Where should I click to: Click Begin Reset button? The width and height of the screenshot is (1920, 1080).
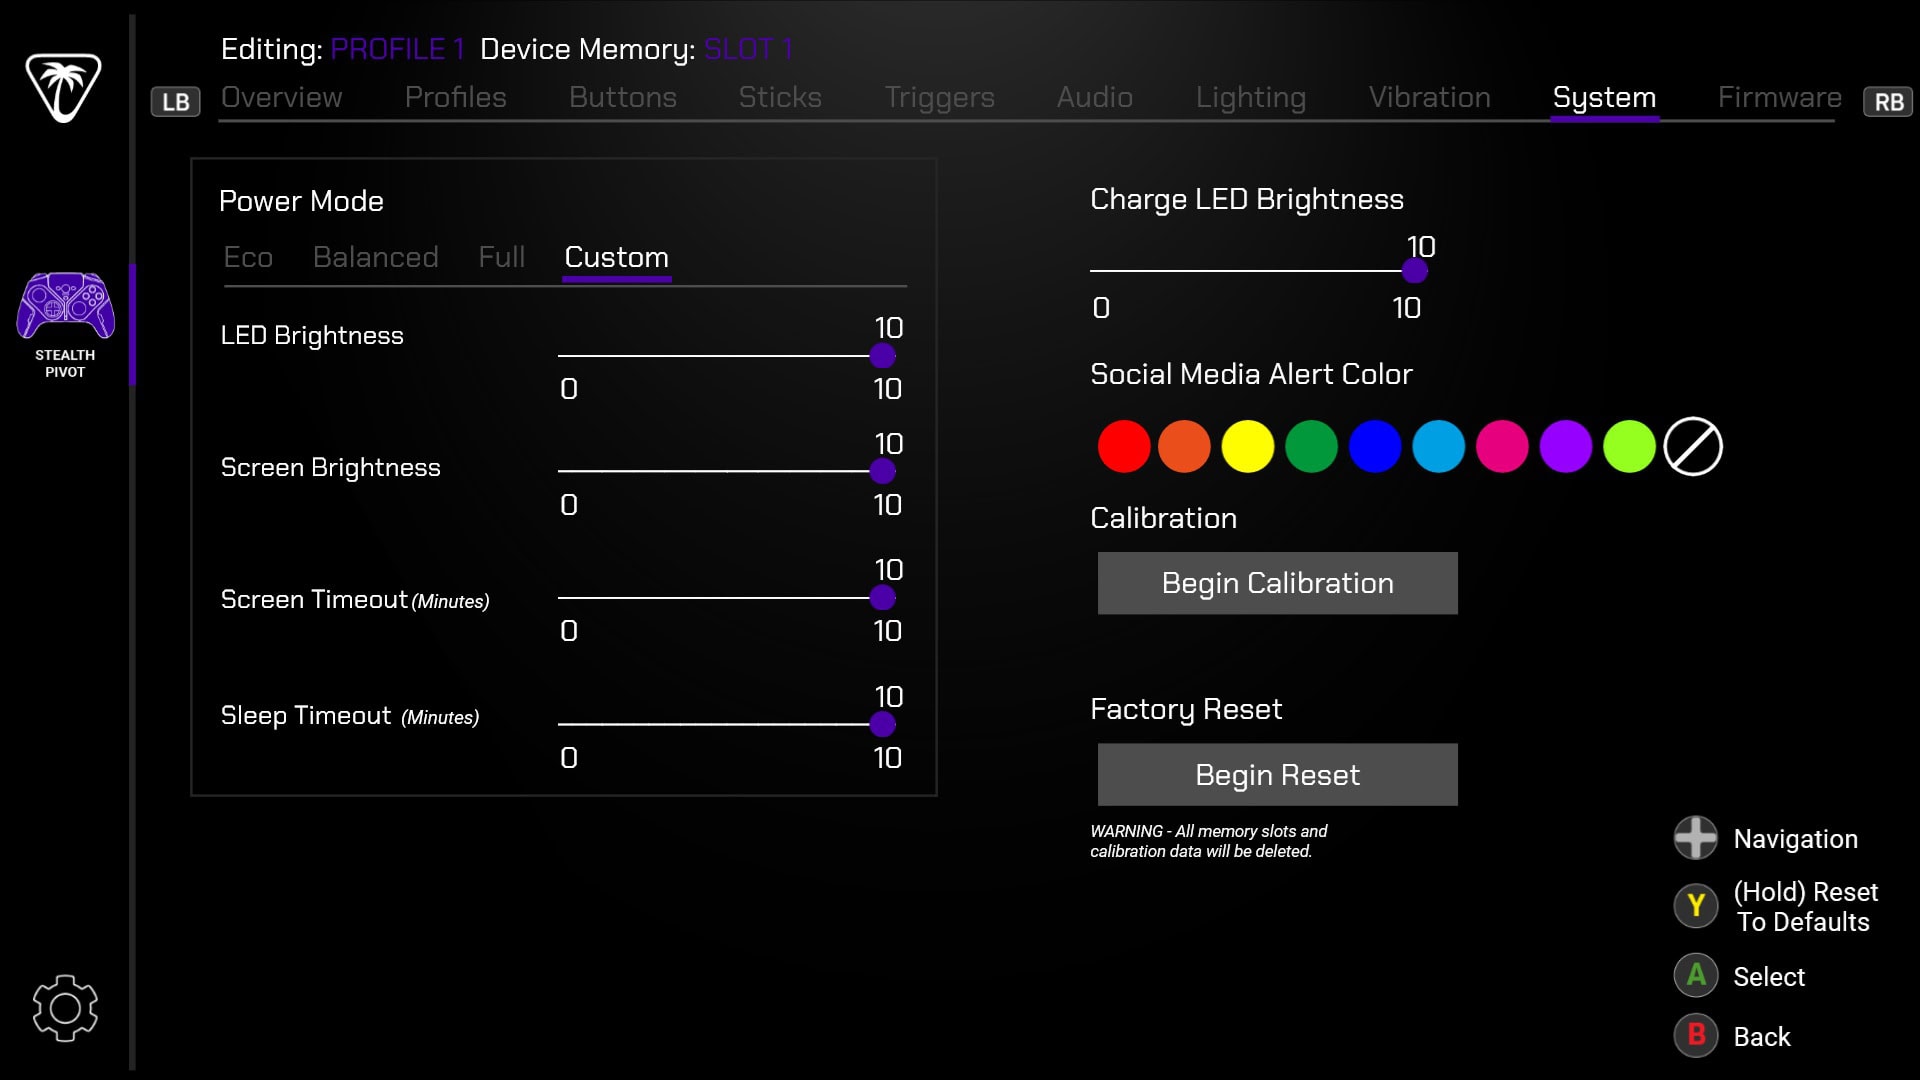(x=1277, y=775)
